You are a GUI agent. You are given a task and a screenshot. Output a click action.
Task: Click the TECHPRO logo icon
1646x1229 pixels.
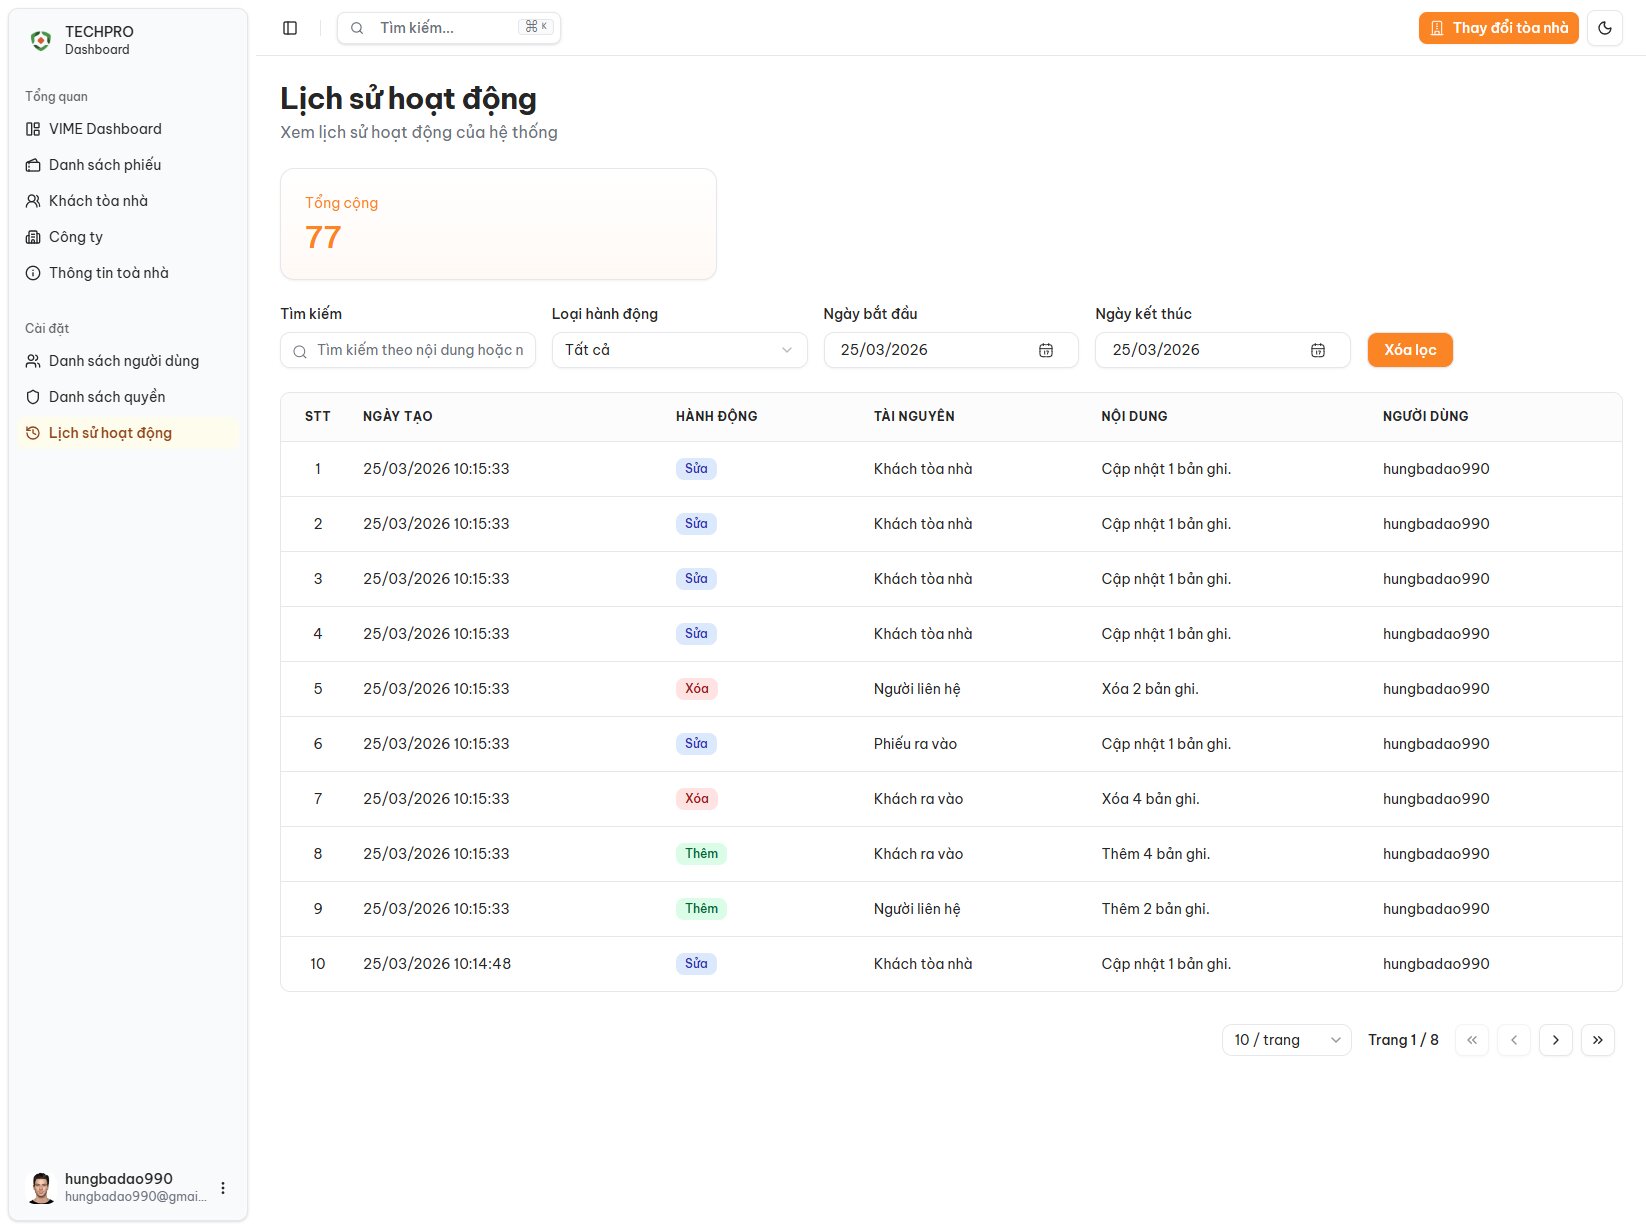(41, 40)
